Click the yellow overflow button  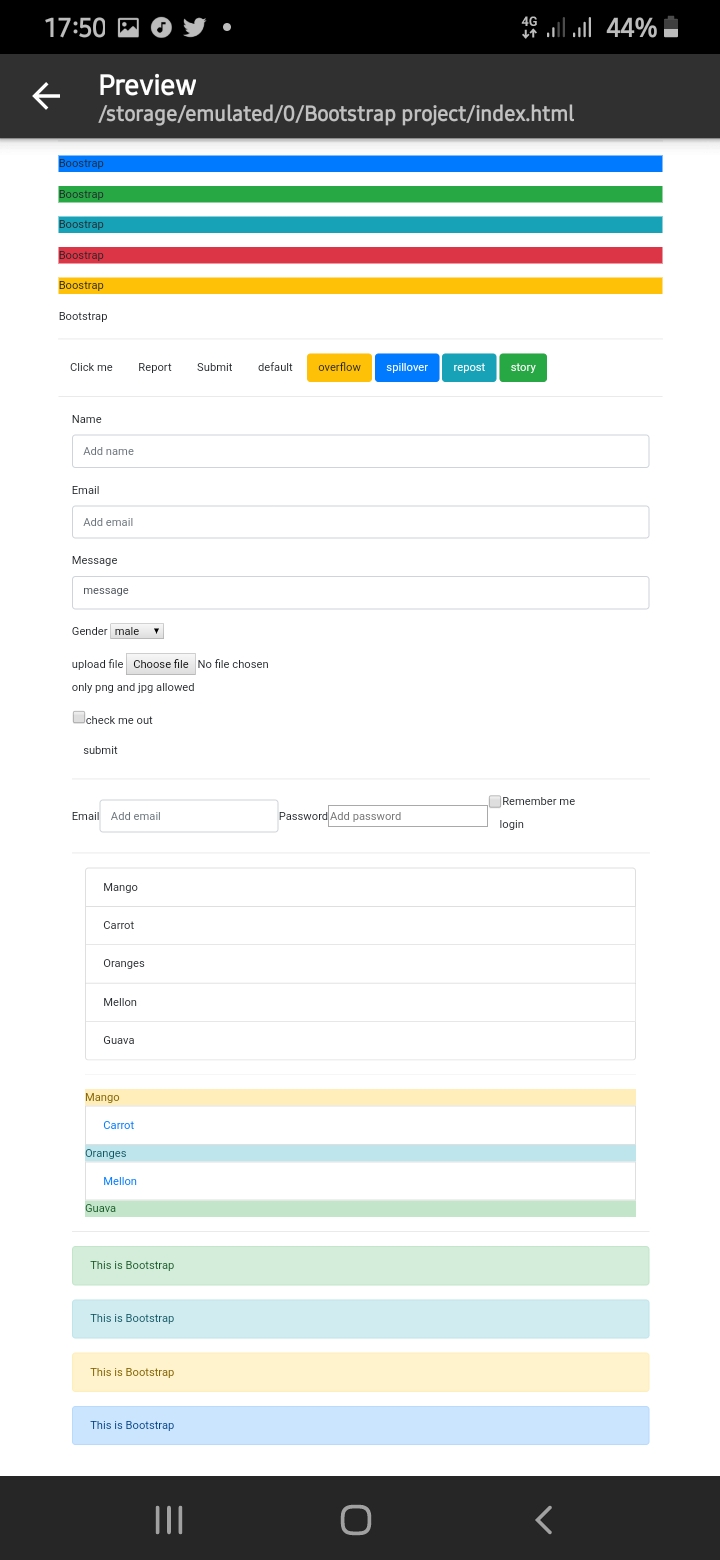(x=339, y=368)
